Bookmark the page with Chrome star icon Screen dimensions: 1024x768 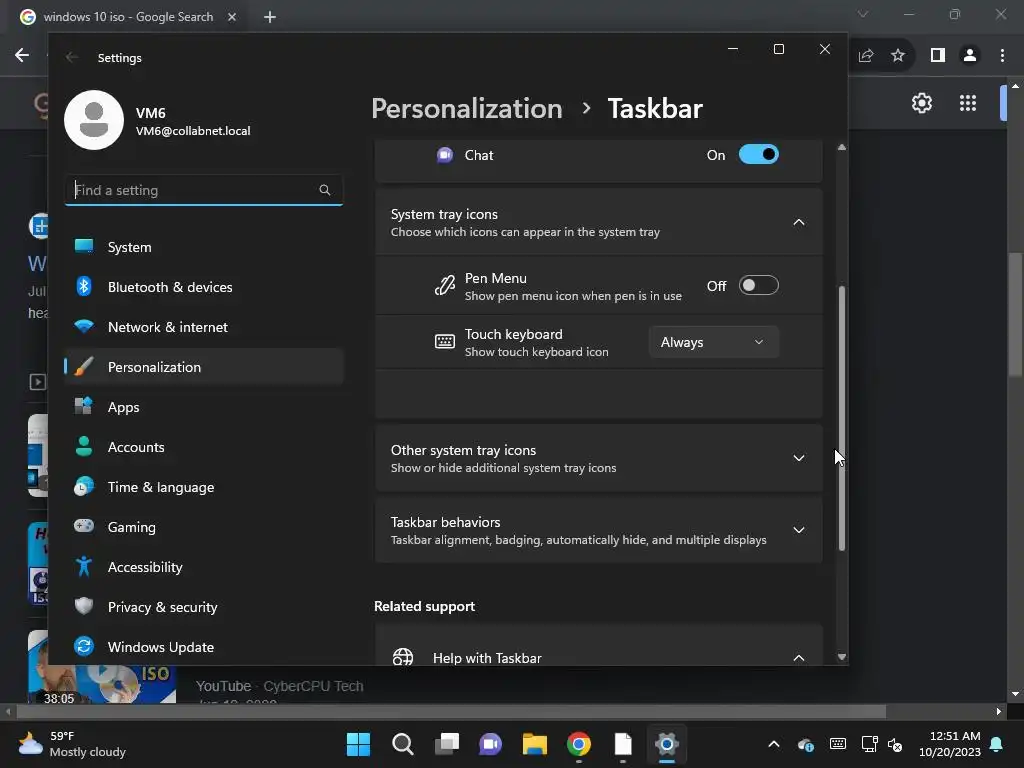[x=898, y=56]
